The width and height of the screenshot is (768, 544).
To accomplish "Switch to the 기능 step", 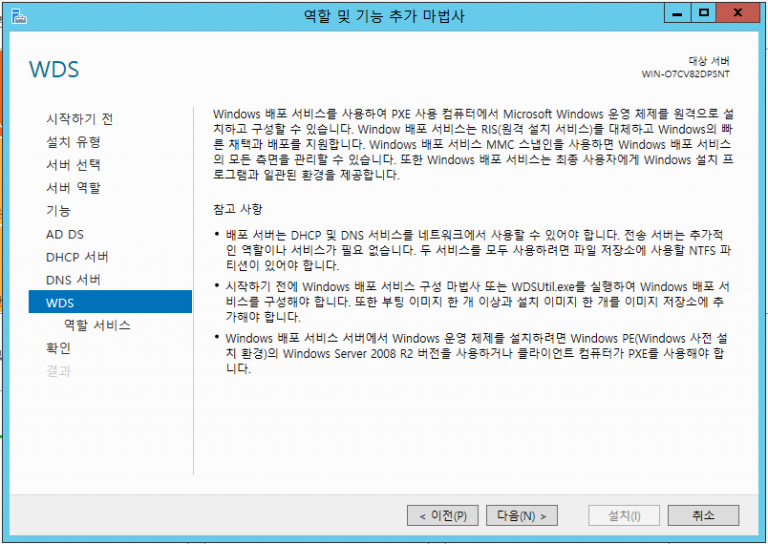I will (59, 210).
